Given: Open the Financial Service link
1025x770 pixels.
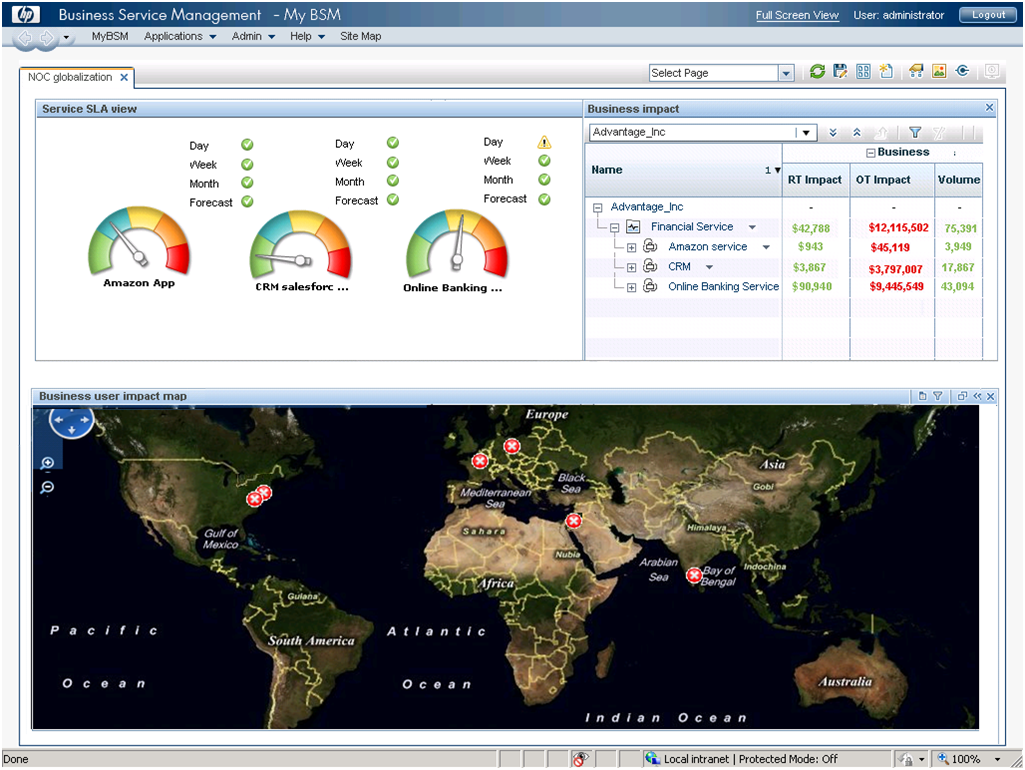Looking at the screenshot, I should pos(692,227).
